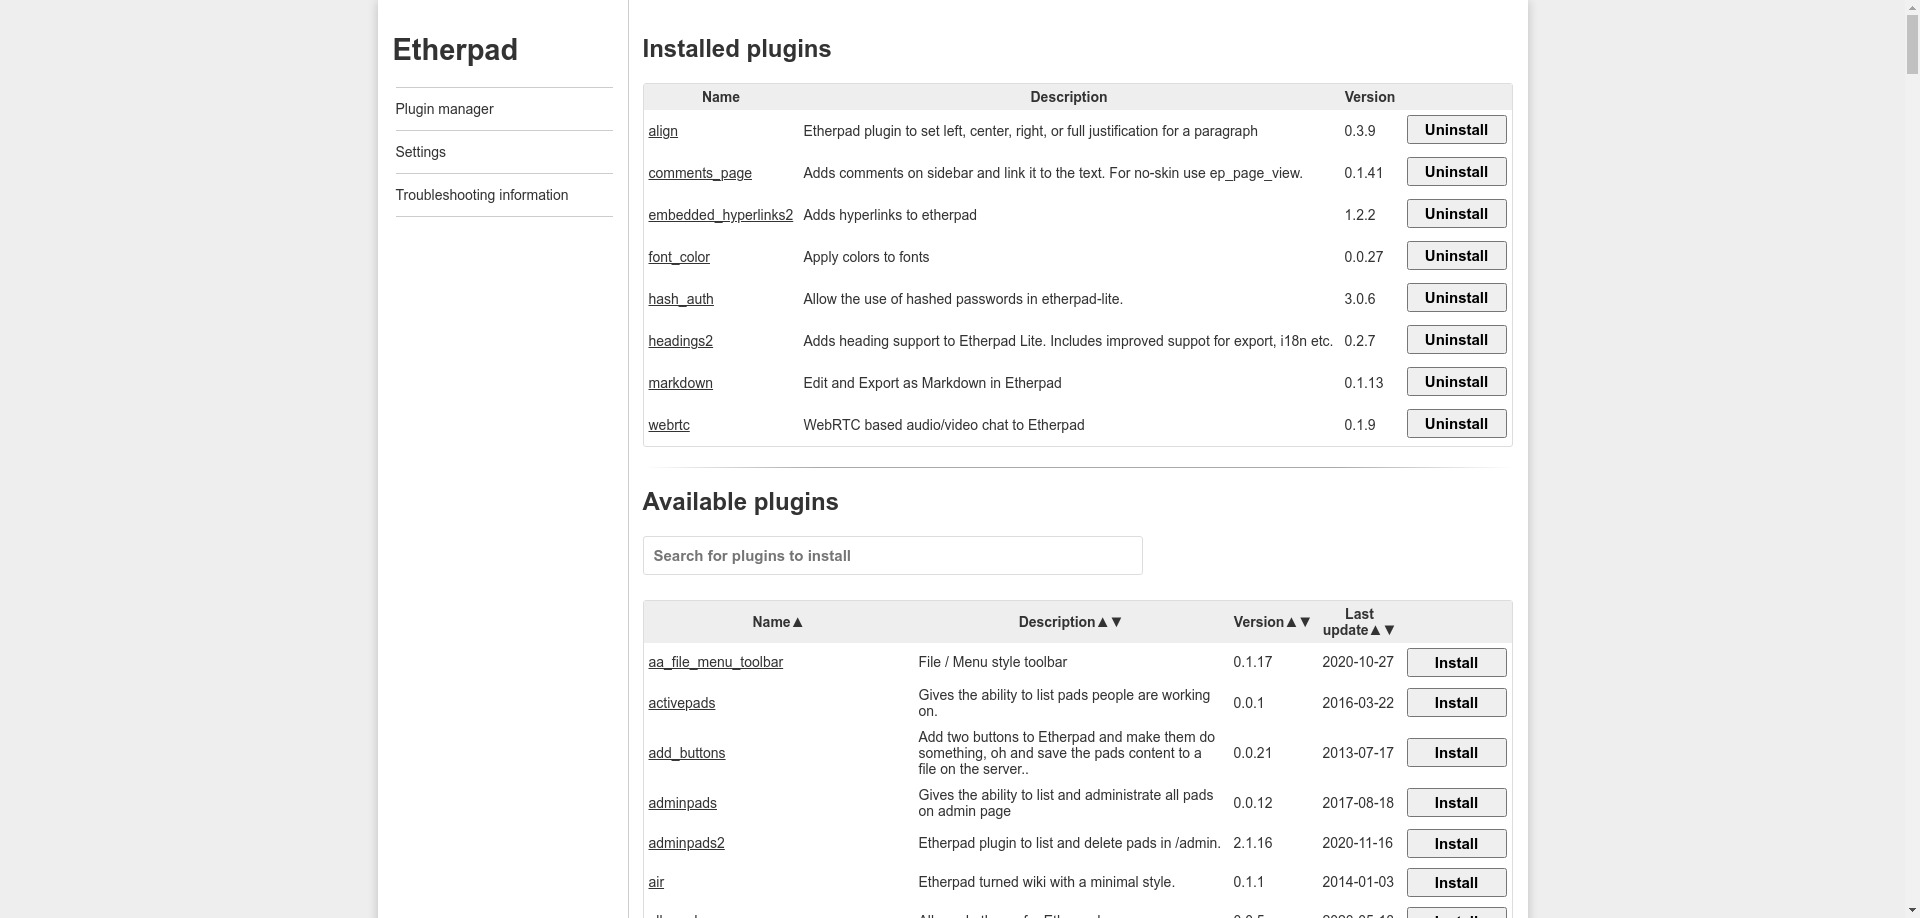
Task: Uninstall the webrtc plugin
Action: coord(1455,424)
